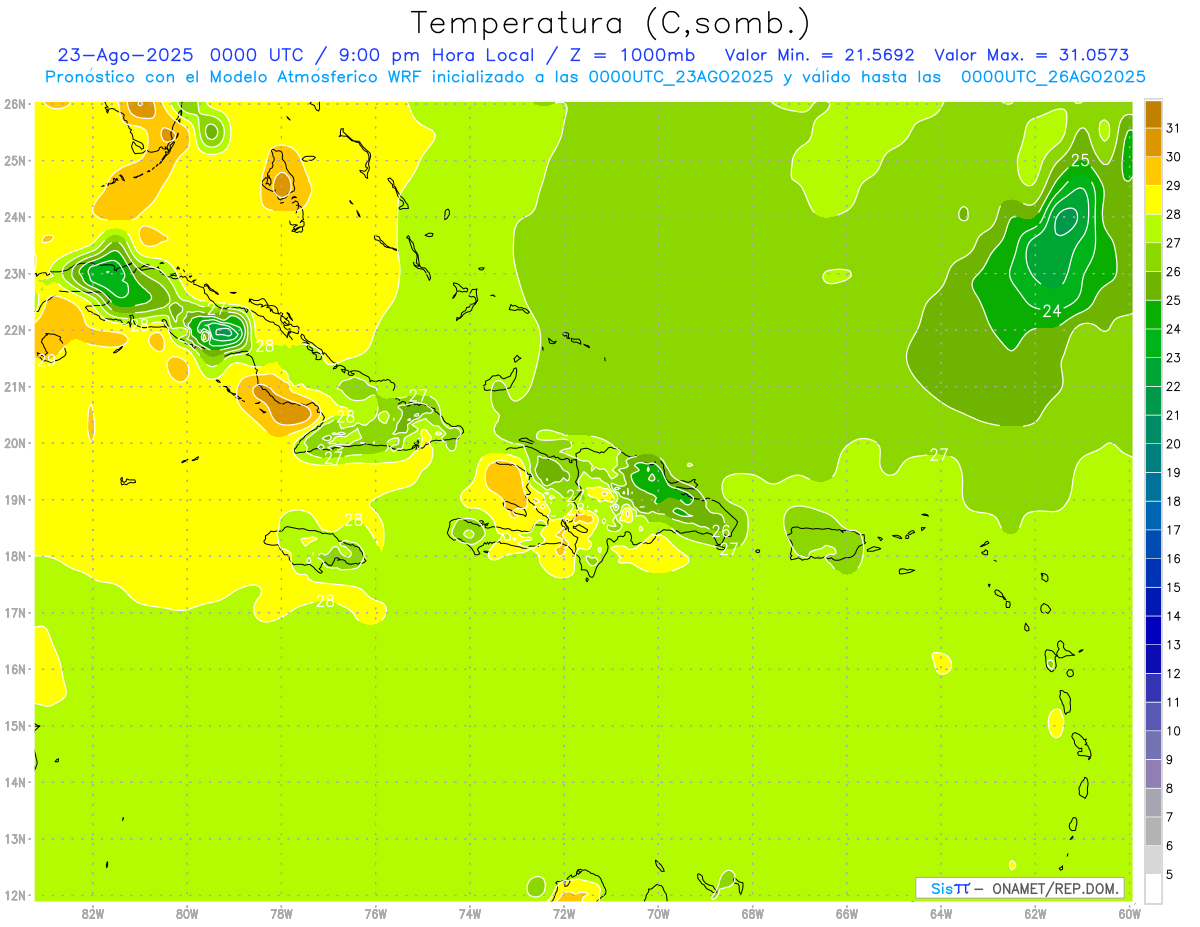Click the 74W longitude axis label
This screenshot has width=1200, height=927.
coord(470,912)
